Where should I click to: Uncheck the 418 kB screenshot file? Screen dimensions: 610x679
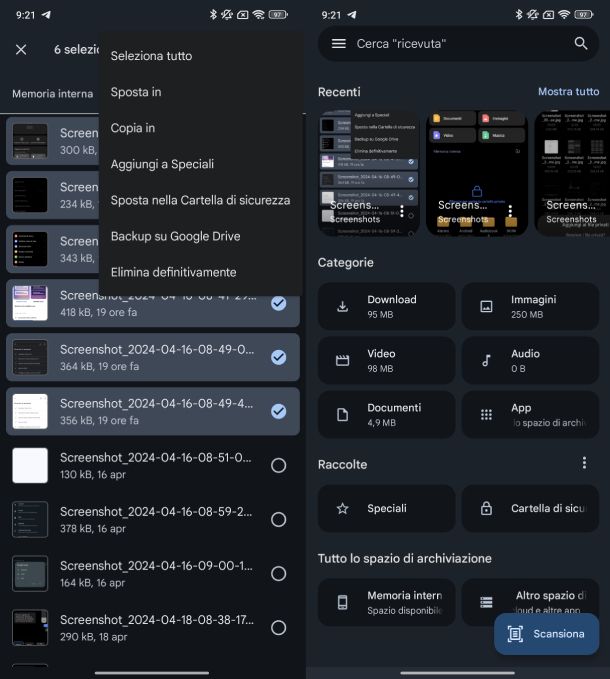(x=278, y=303)
